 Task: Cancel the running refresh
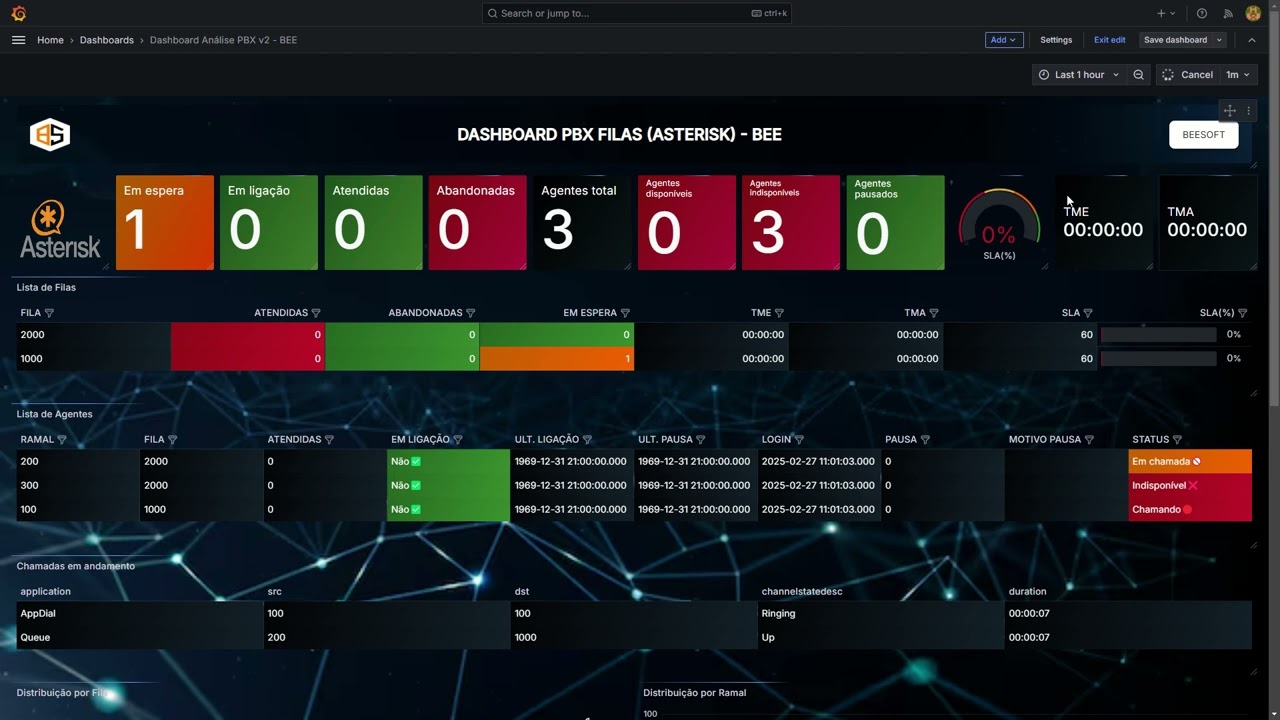[x=1188, y=75]
